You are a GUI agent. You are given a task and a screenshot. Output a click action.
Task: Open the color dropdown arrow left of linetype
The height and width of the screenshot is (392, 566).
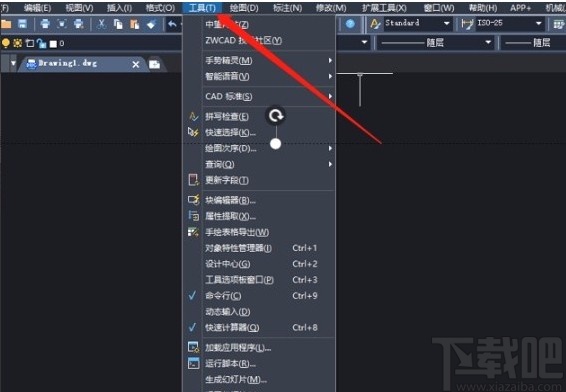point(364,43)
